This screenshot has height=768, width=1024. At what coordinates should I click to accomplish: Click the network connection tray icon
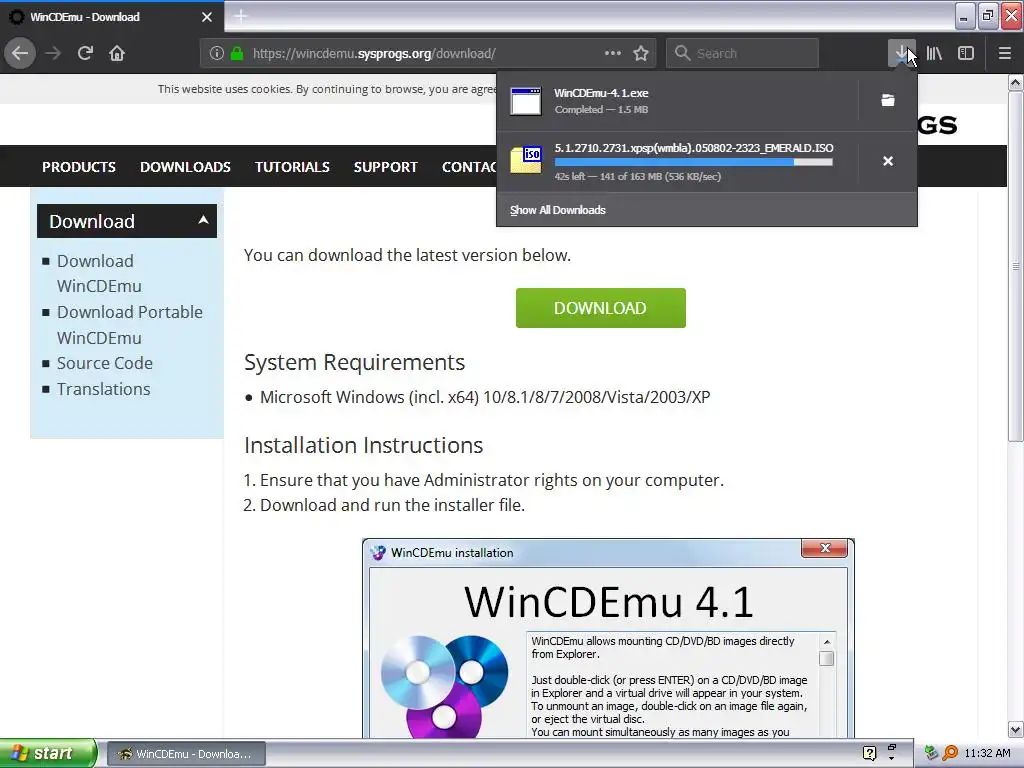pyautogui.click(x=931, y=753)
